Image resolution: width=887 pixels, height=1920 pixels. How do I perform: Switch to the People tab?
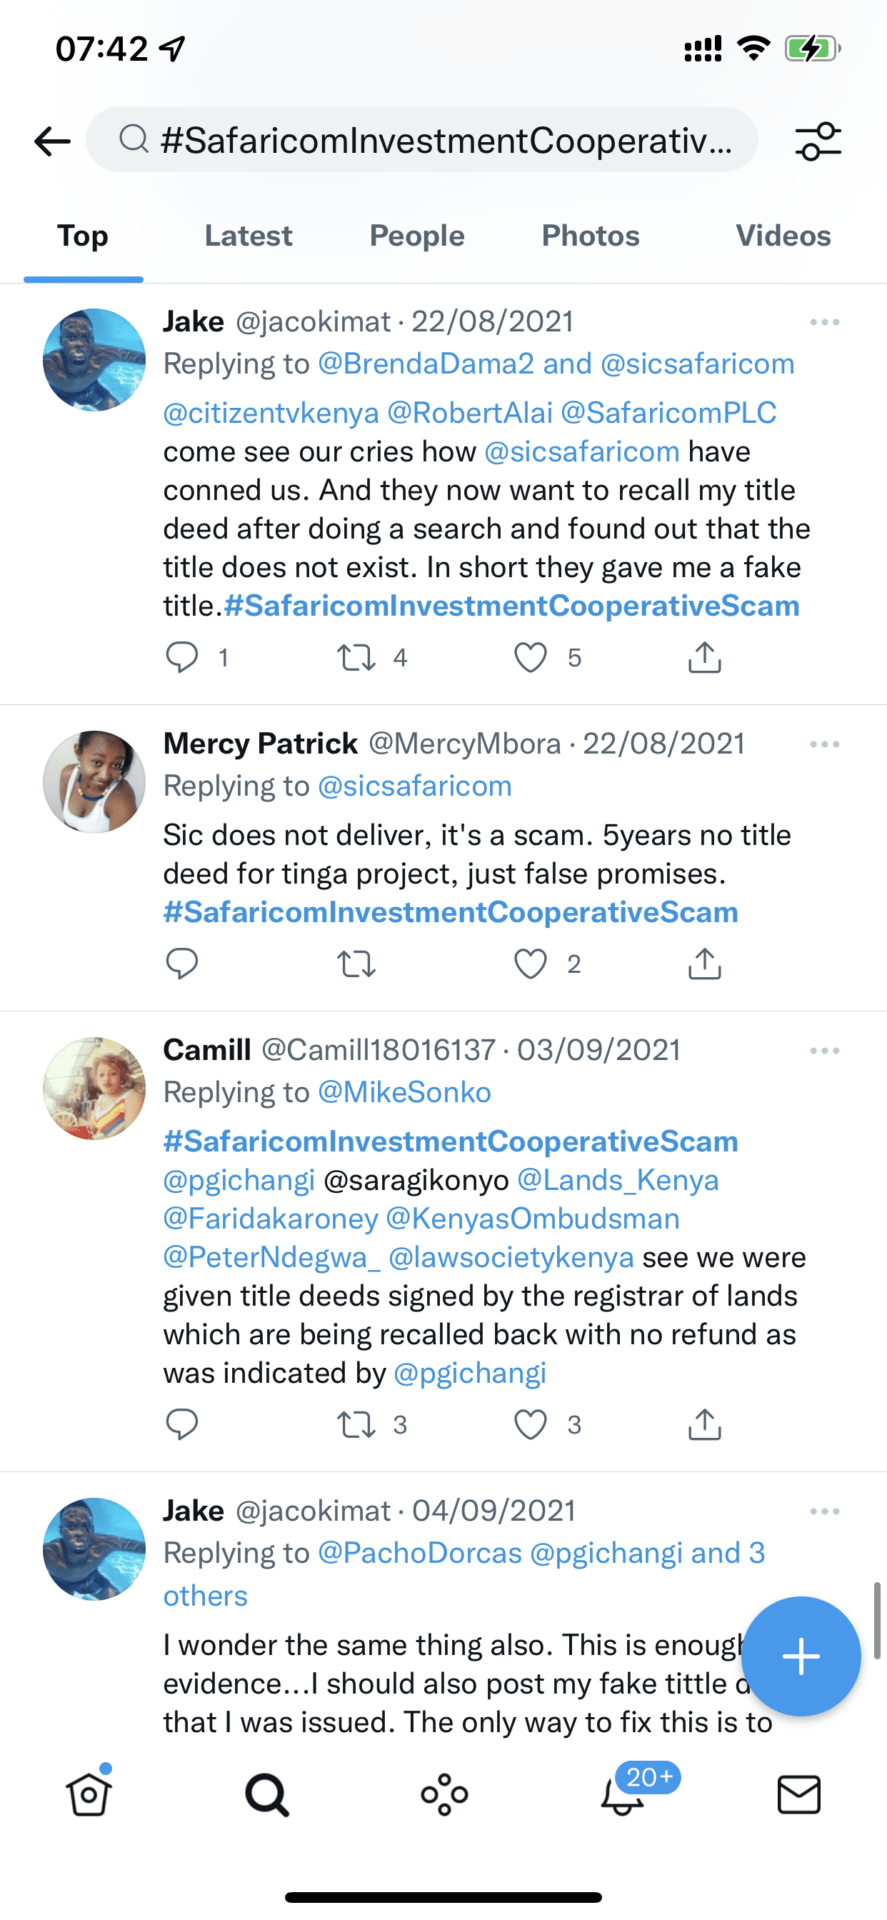point(417,236)
